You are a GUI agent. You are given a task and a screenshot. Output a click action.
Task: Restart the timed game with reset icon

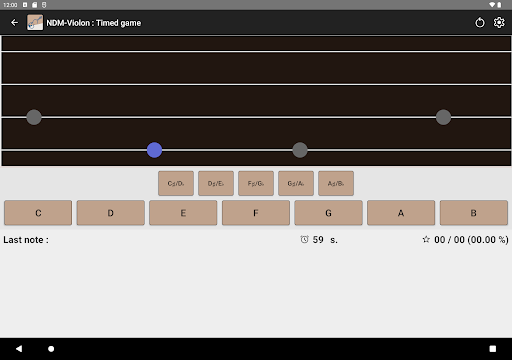(x=480, y=23)
